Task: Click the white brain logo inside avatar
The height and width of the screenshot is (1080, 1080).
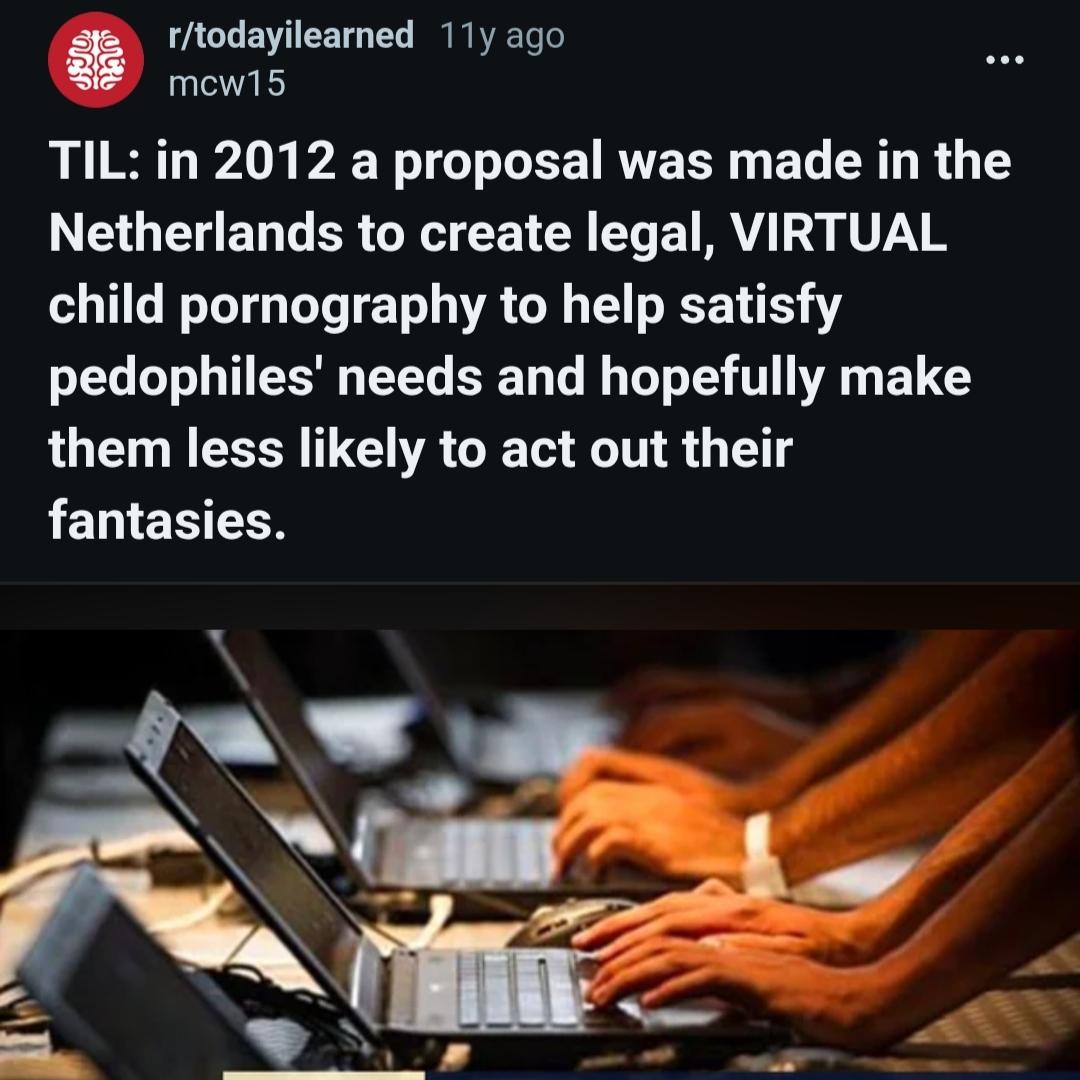Action: coord(96,60)
